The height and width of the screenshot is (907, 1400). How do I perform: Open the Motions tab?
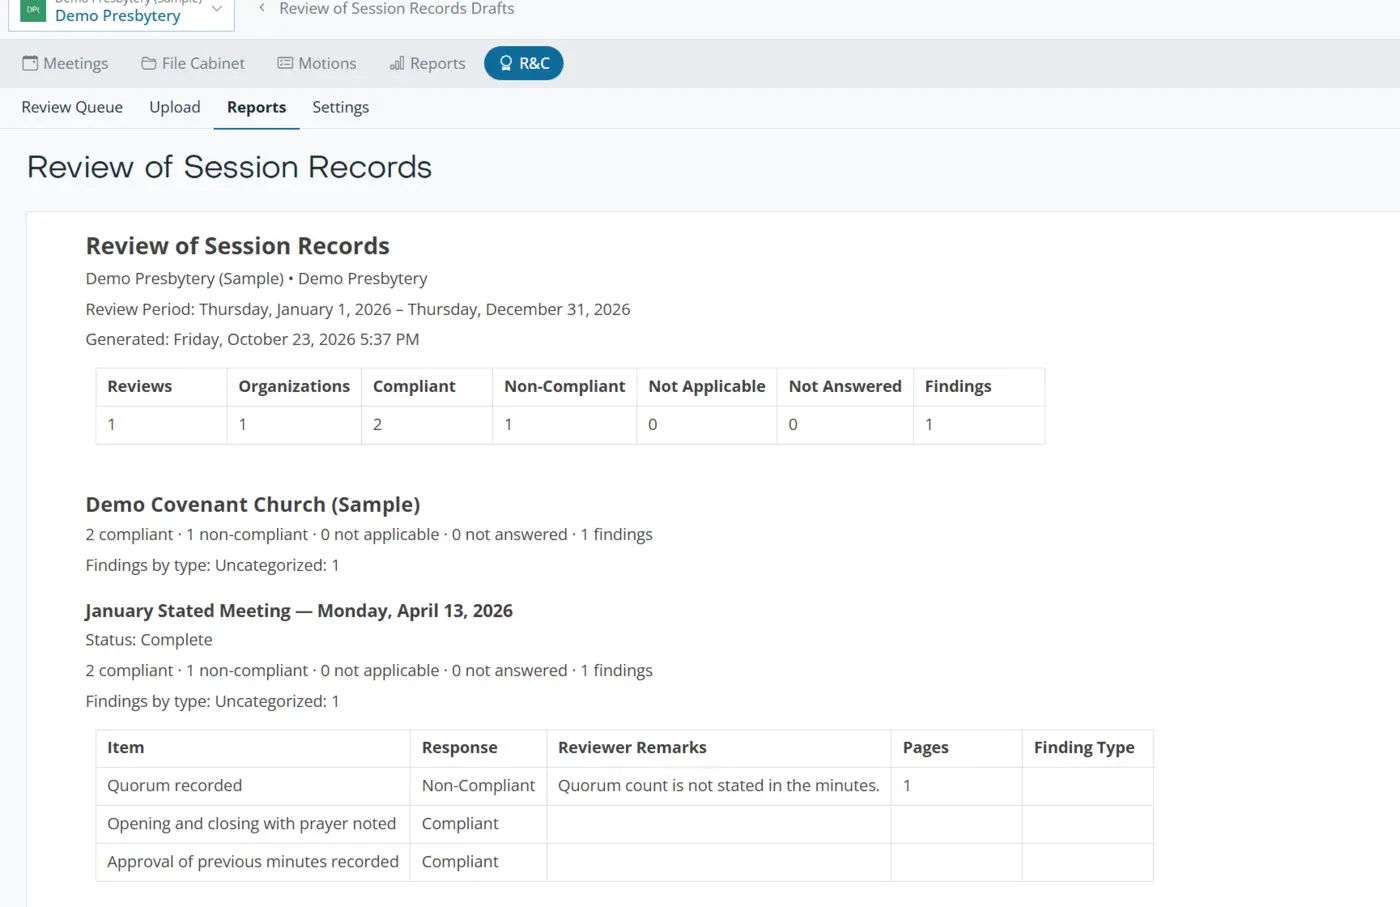tap(317, 63)
